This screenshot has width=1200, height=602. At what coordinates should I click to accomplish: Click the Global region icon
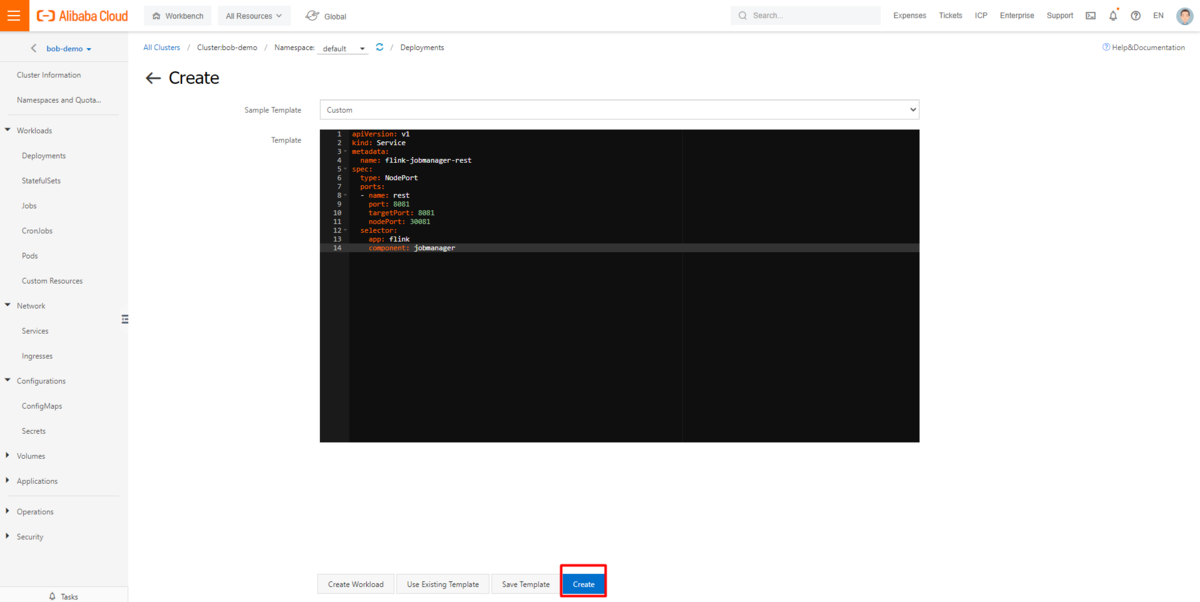click(x=312, y=16)
